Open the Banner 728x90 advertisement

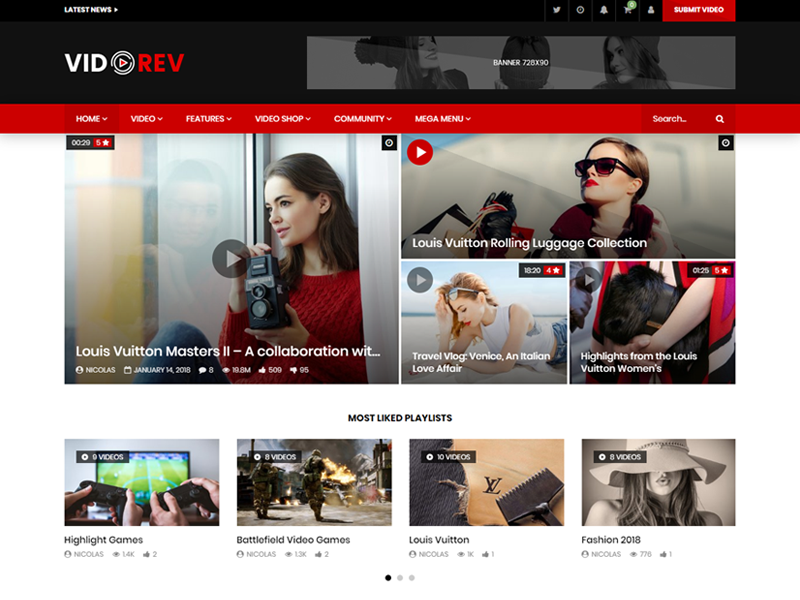click(521, 63)
